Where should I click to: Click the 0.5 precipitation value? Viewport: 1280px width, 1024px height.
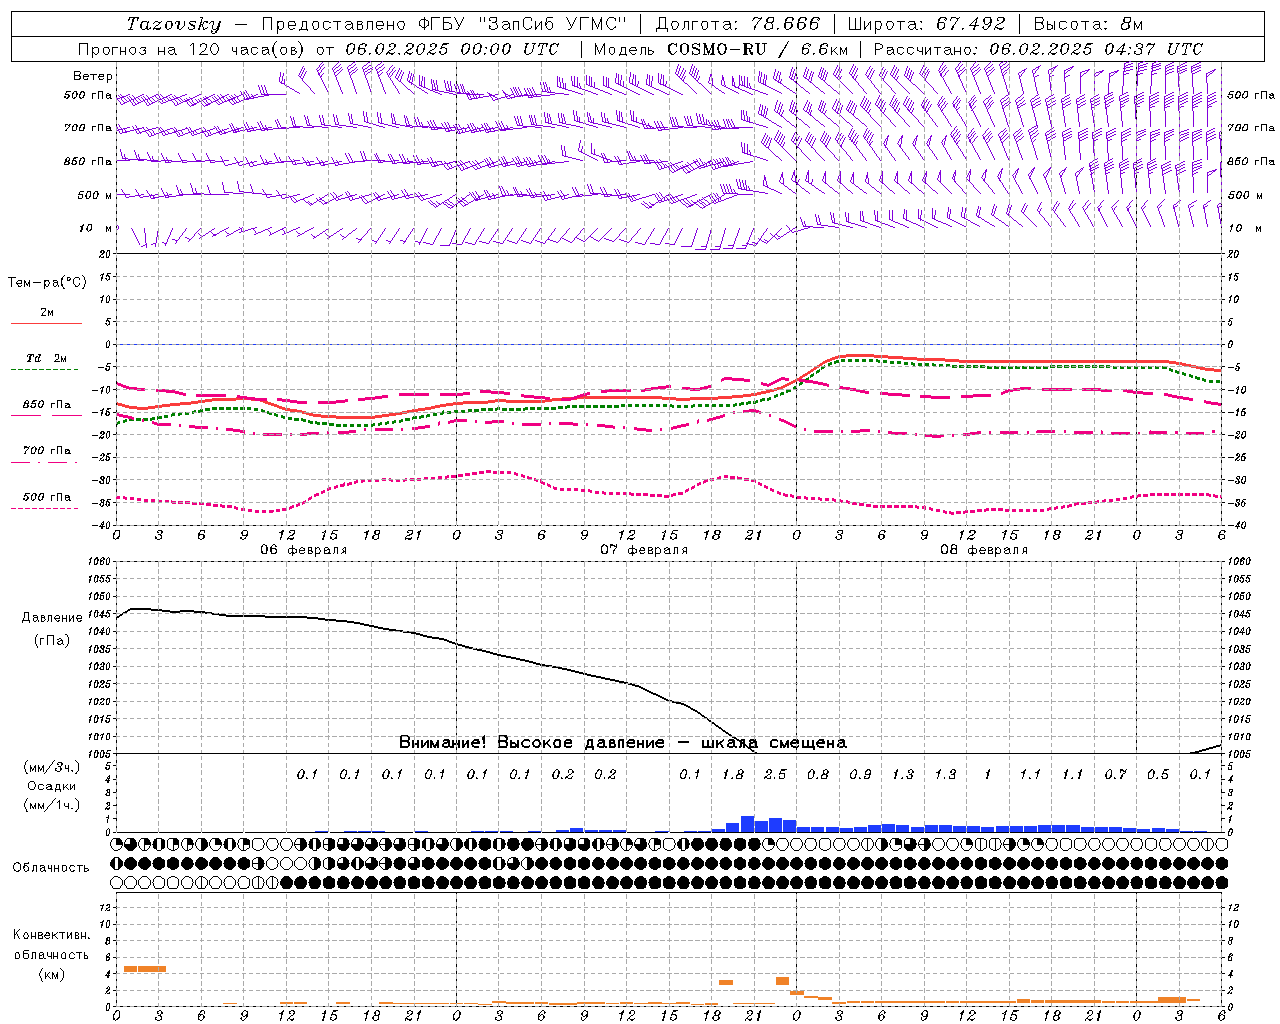[x=1158, y=775]
